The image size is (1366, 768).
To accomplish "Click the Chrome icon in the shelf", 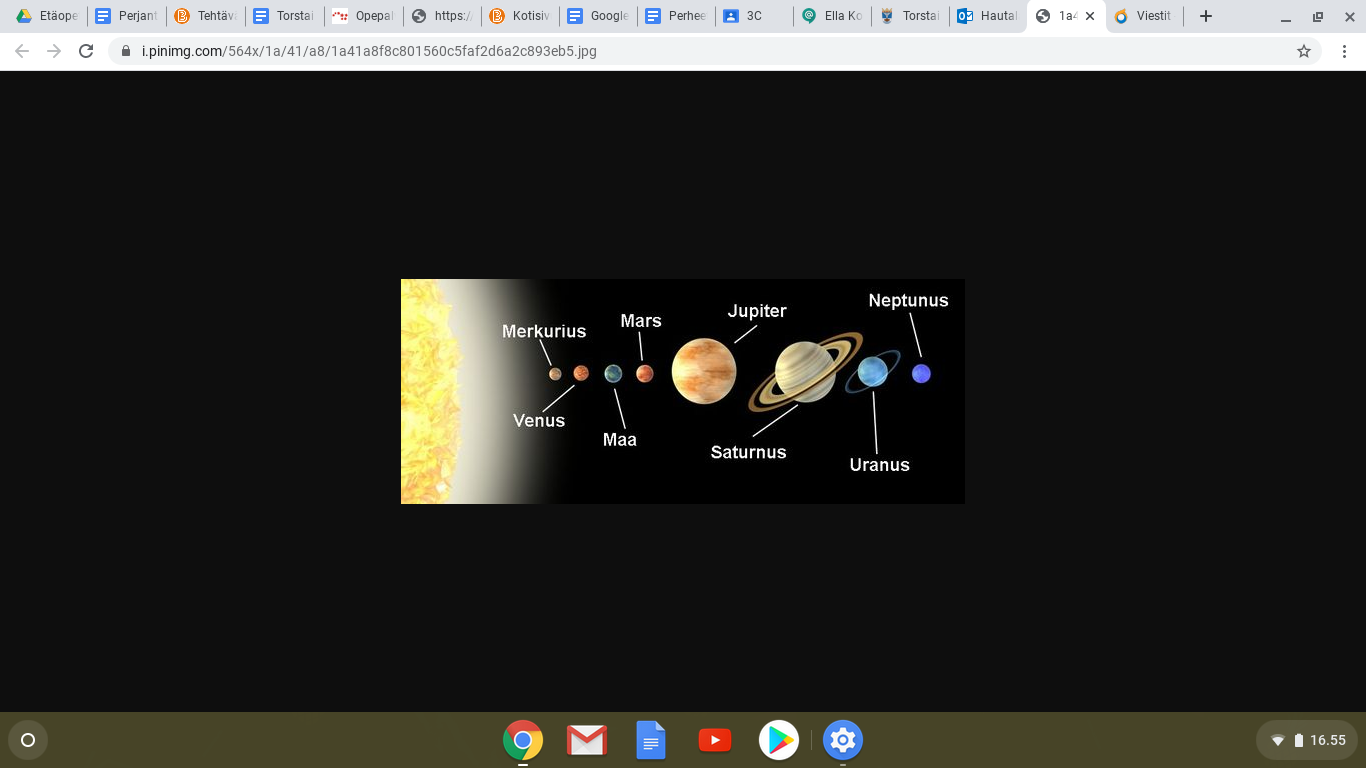I will tap(523, 740).
